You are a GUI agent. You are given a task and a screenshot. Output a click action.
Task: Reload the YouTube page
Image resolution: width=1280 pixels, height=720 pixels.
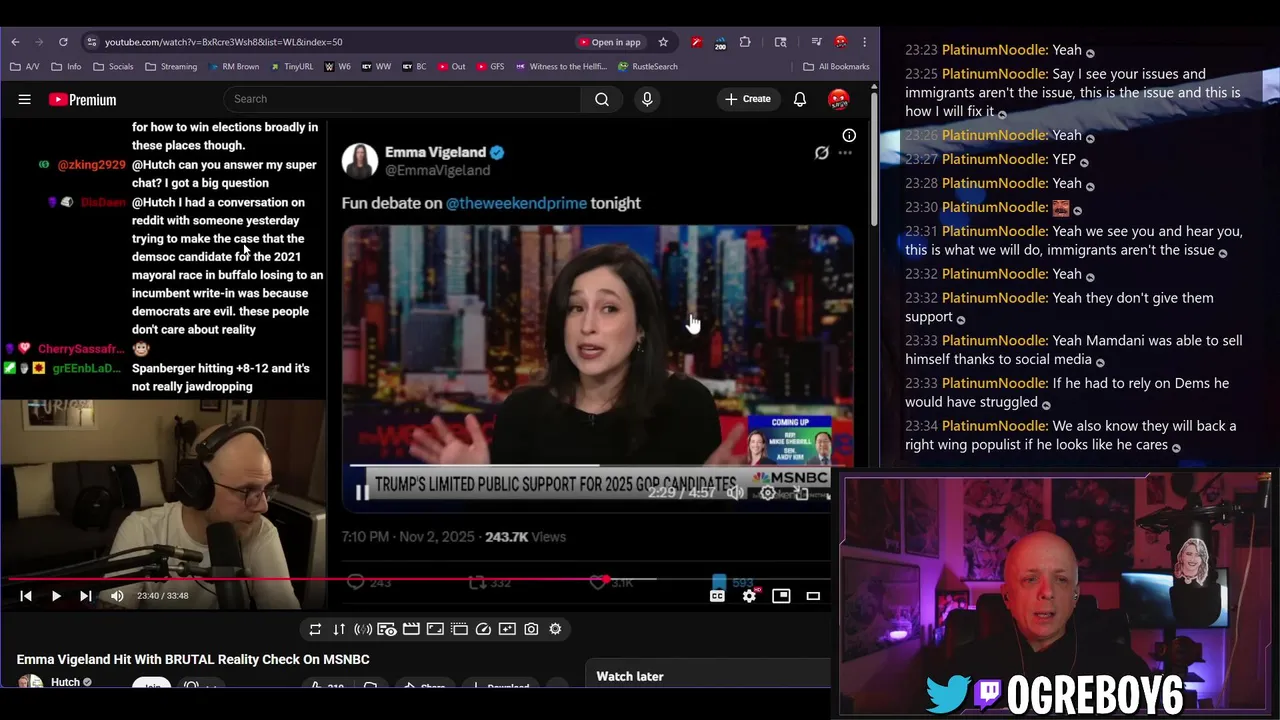coord(63,42)
